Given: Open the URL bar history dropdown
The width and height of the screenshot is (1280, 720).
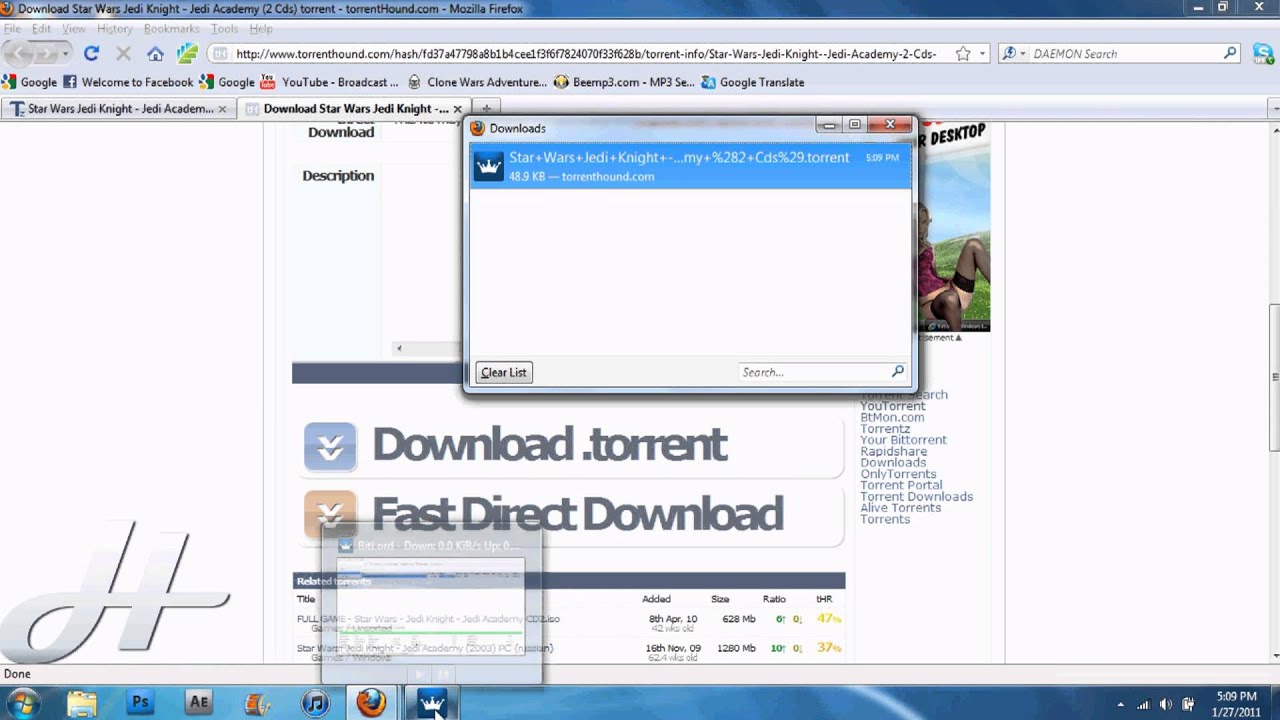Looking at the screenshot, I should pyautogui.click(x=982, y=54).
